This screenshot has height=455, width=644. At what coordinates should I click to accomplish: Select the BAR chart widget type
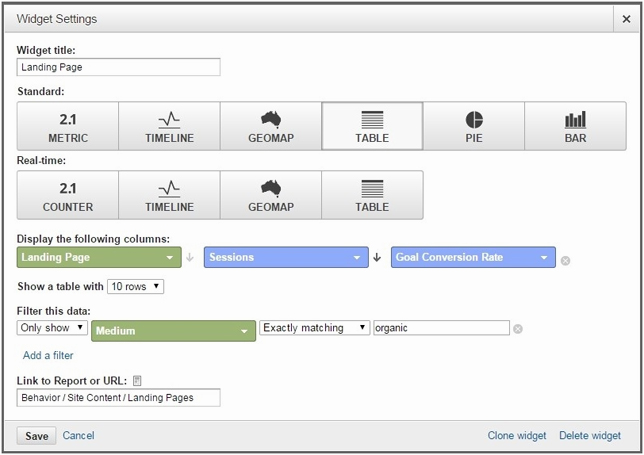click(575, 126)
